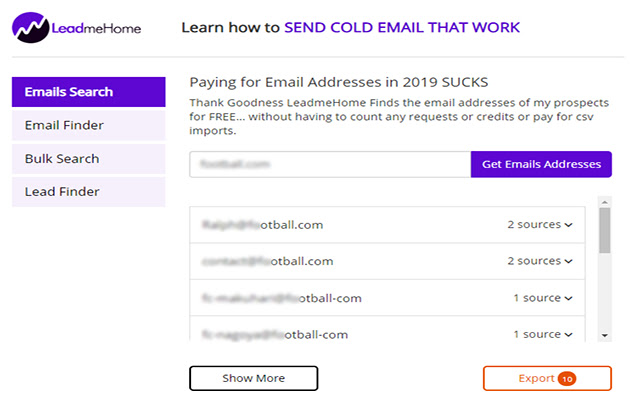Switch to Email Finder in sidebar

(x=89, y=125)
